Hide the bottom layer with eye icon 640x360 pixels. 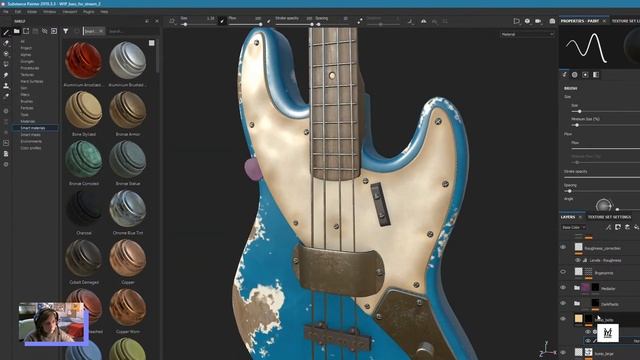[x=563, y=353]
